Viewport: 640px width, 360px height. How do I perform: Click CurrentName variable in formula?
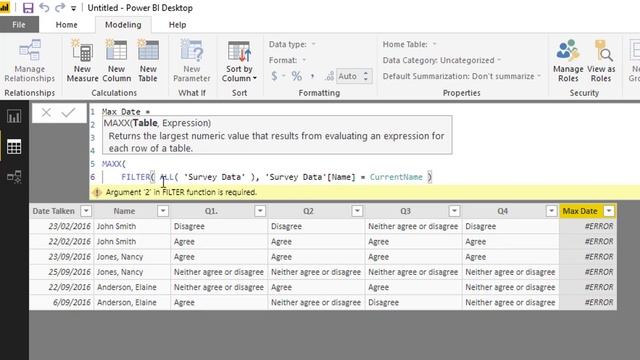pyautogui.click(x=396, y=177)
